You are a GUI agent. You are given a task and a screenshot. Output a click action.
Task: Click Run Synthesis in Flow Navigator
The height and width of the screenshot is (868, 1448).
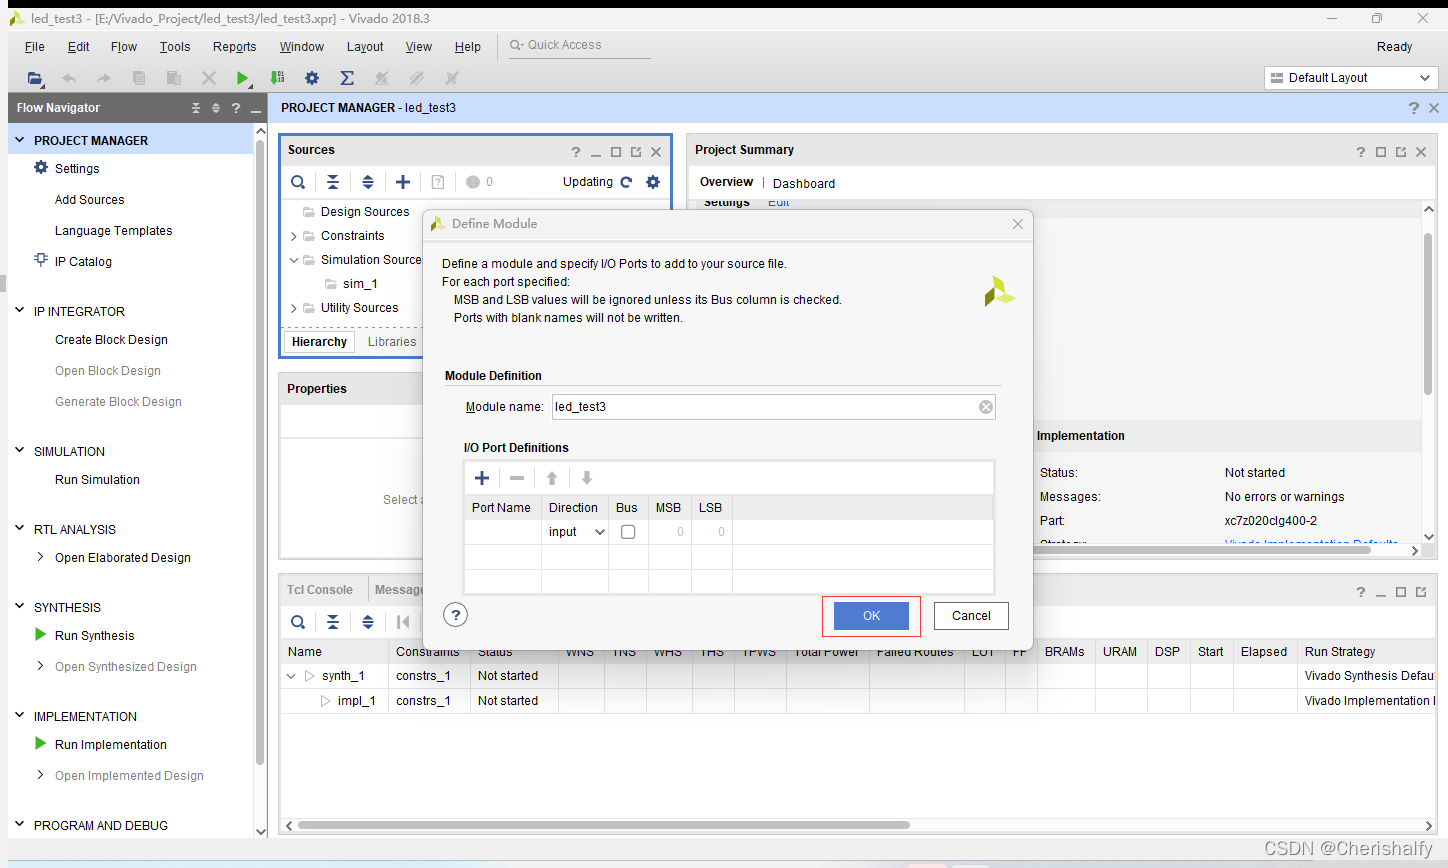pos(94,636)
